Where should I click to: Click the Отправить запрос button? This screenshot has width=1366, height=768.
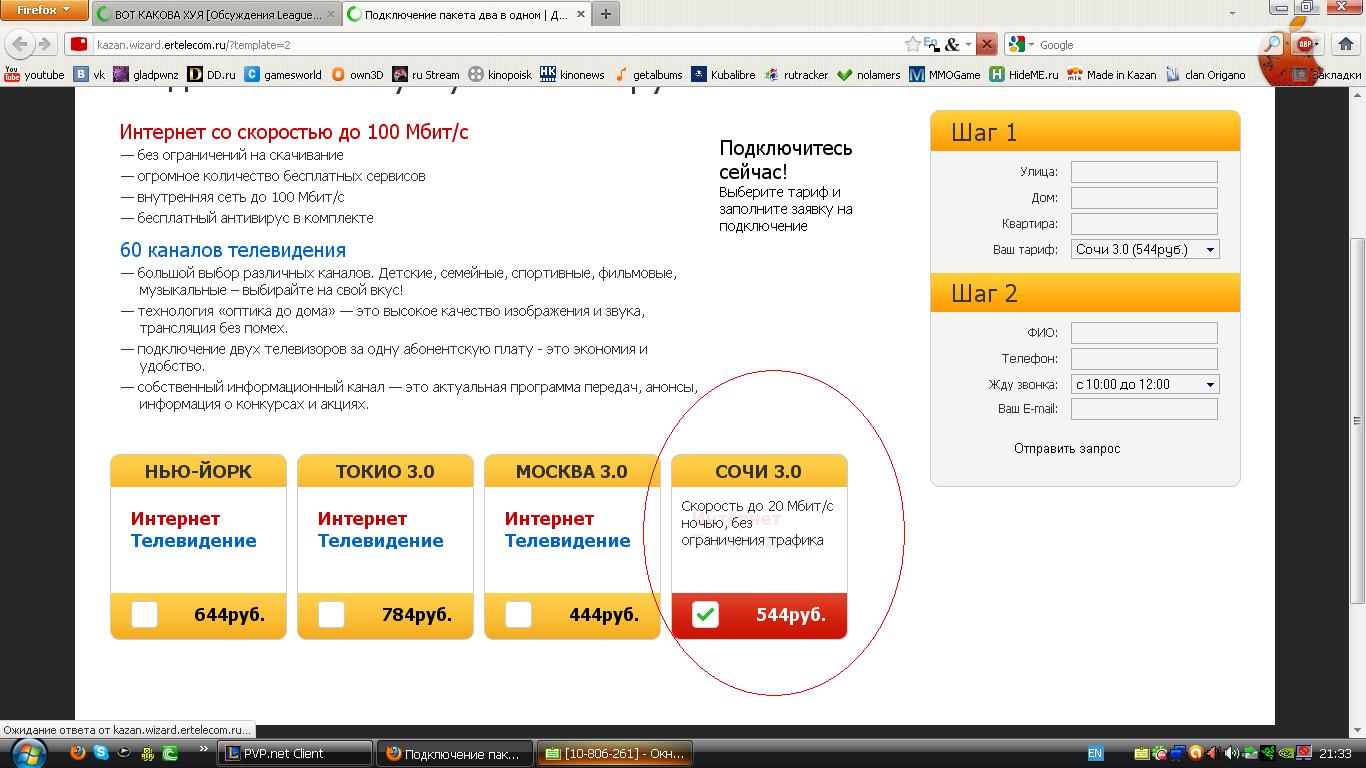click(1066, 449)
